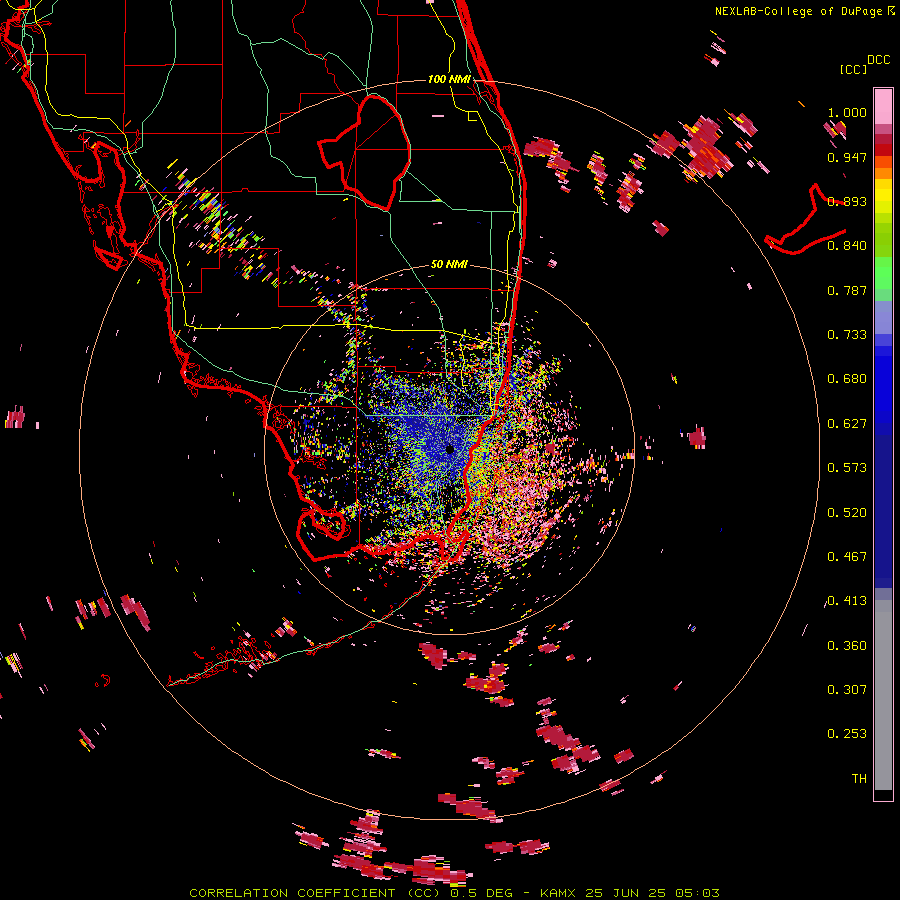
Task: Click the TH threshold label
Action: [859, 779]
